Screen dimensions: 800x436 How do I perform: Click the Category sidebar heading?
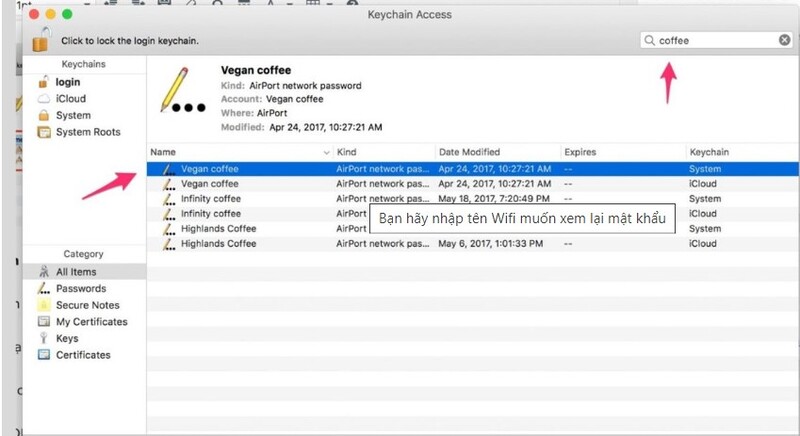coord(83,254)
